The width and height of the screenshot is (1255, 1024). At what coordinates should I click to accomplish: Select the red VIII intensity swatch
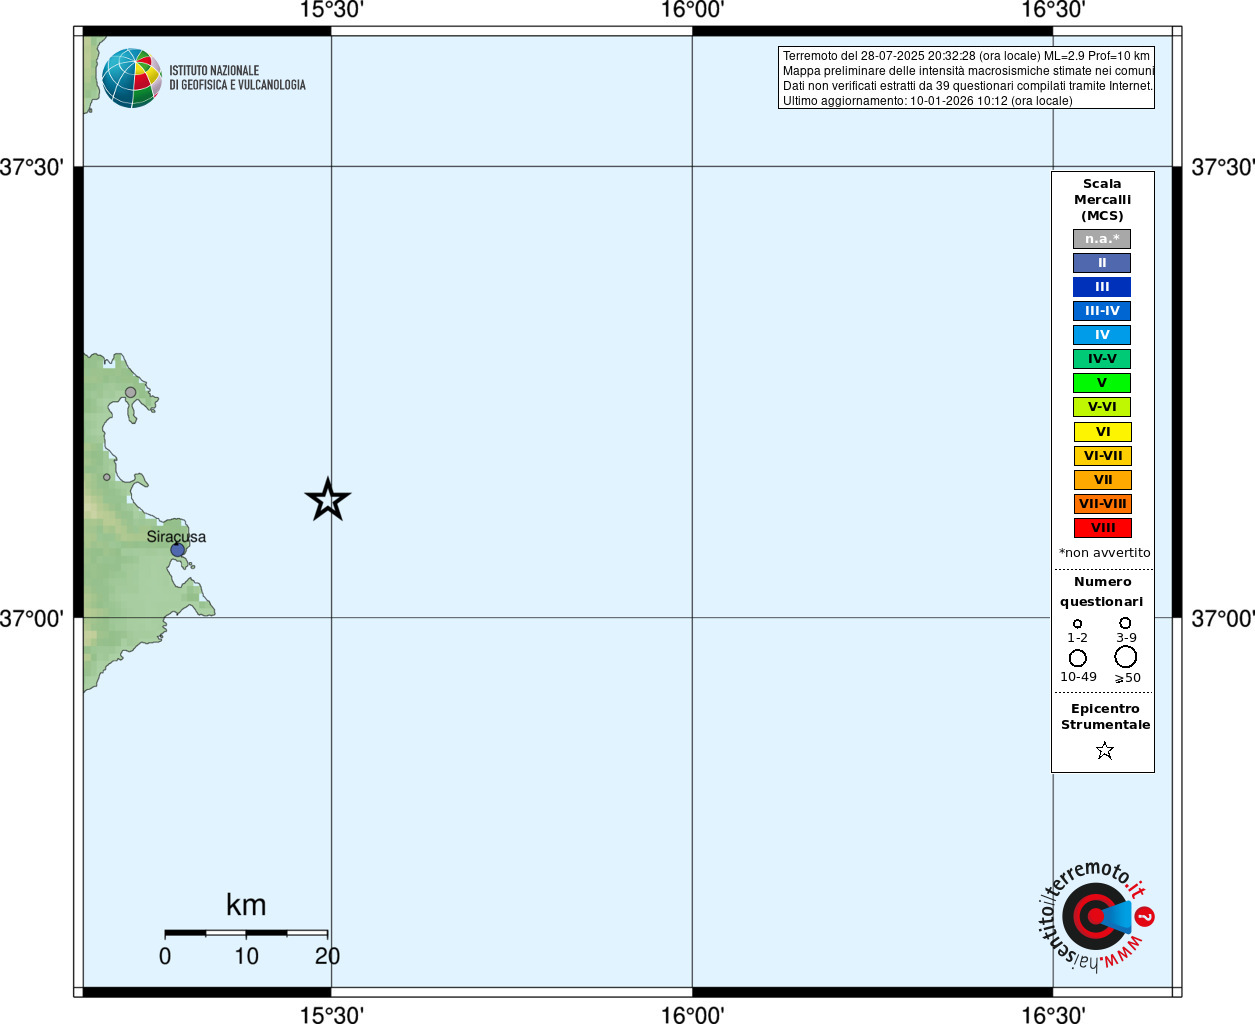1102,528
